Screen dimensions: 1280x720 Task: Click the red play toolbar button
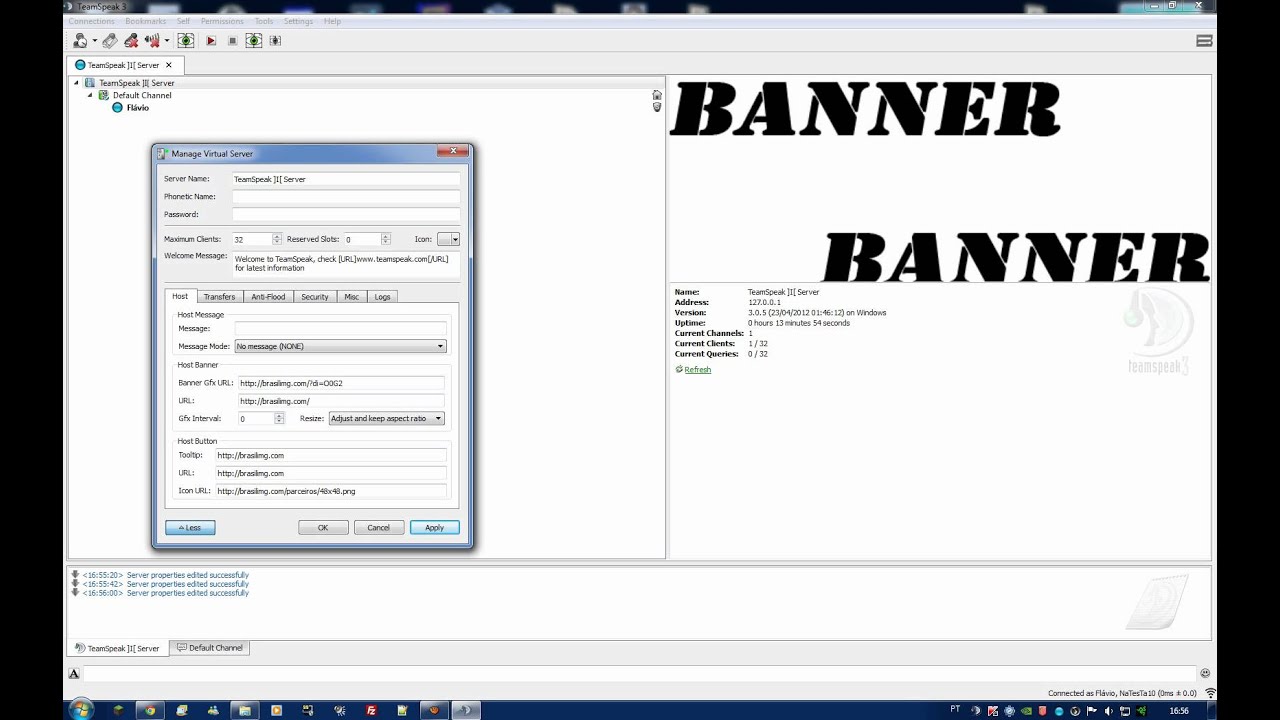[x=211, y=41]
